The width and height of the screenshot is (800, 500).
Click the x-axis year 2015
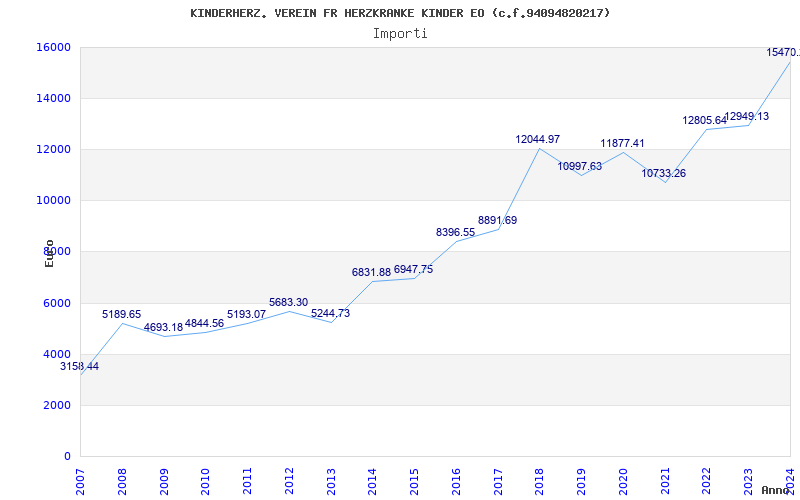(414, 482)
